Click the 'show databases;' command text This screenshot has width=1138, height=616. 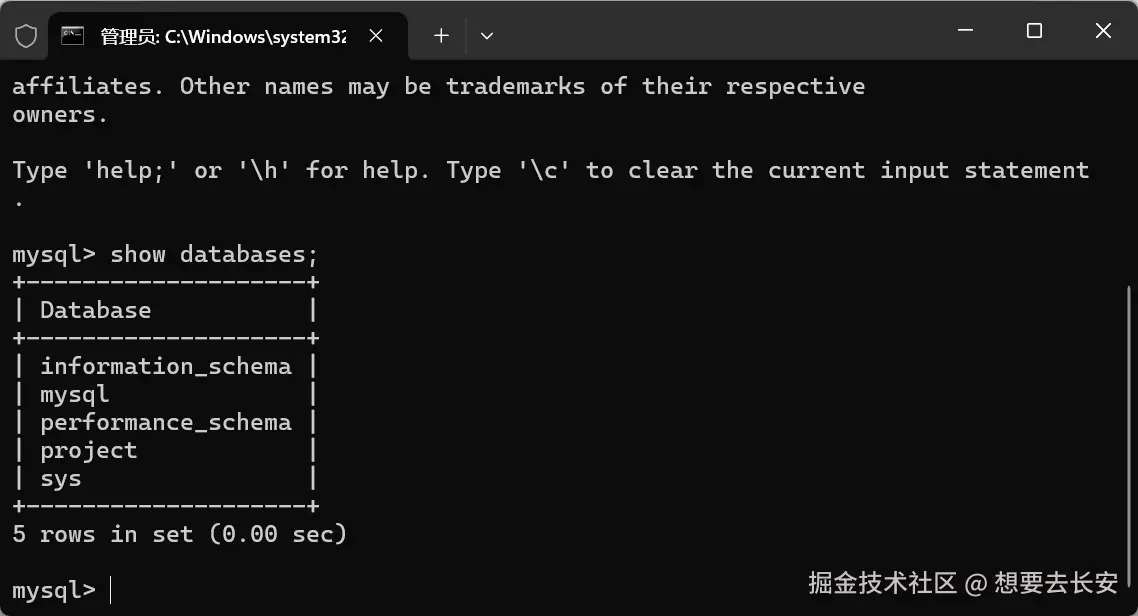[213, 255]
